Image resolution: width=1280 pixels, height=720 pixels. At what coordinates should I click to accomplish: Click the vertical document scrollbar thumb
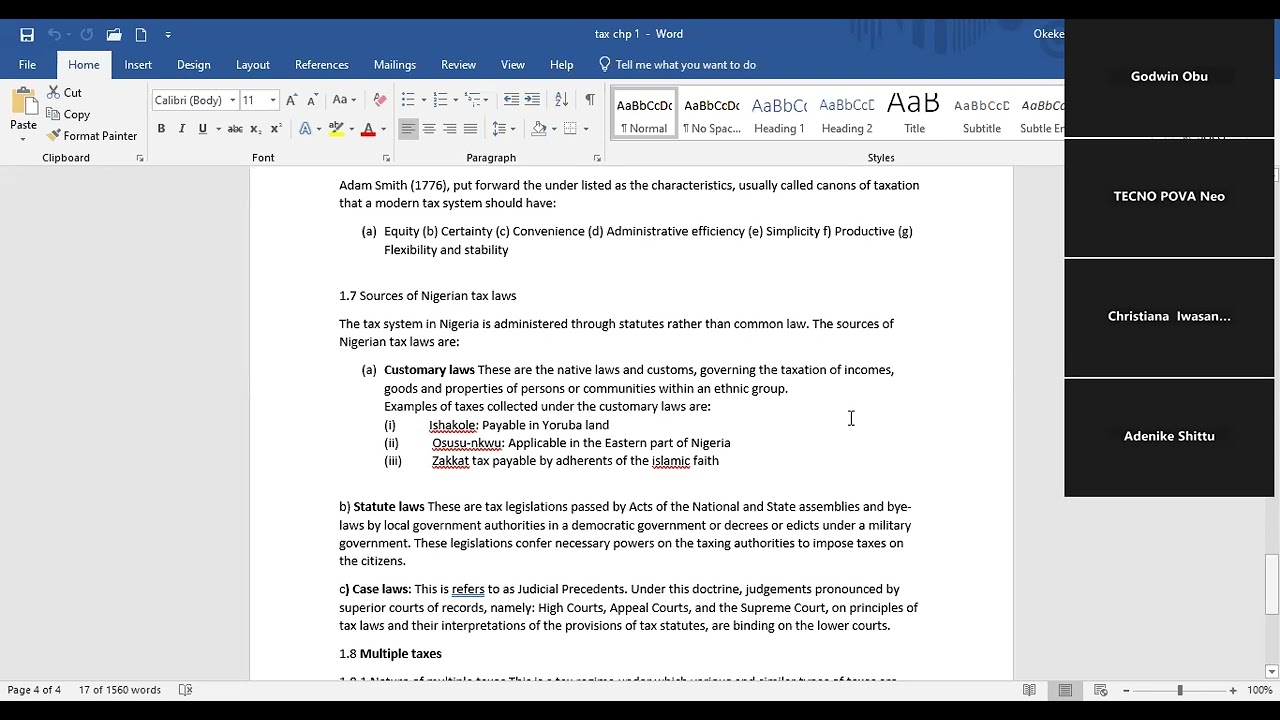click(x=1272, y=584)
